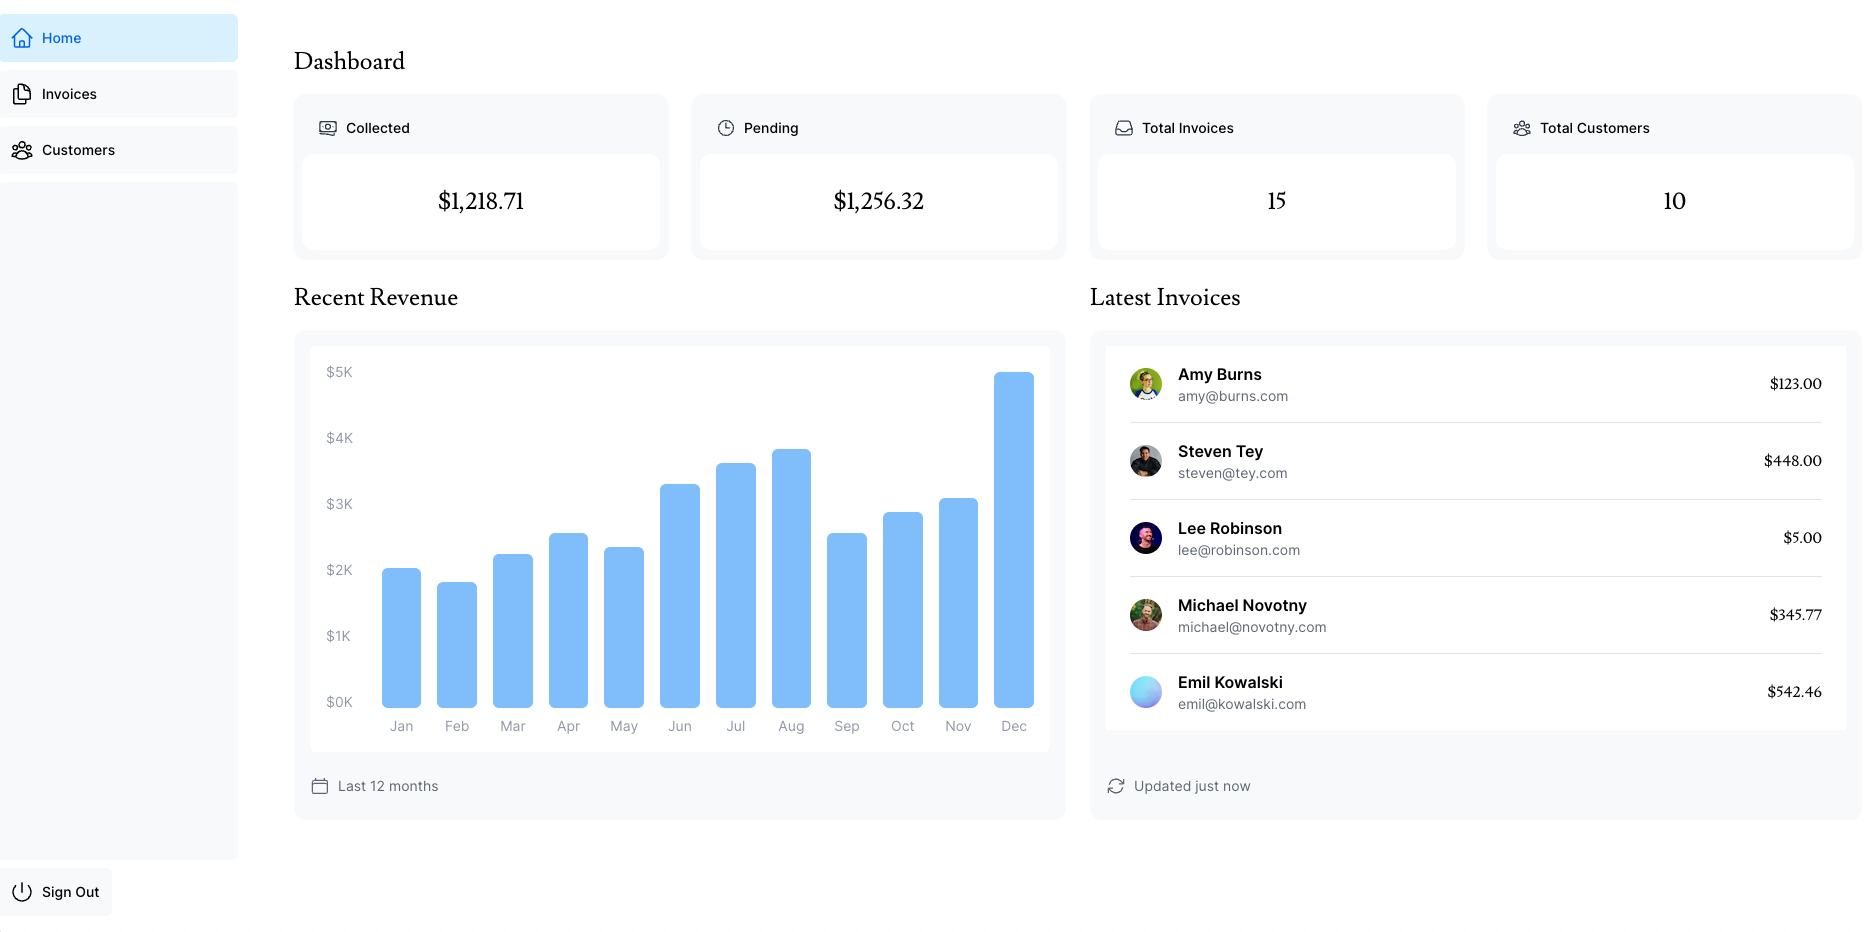Click the Home icon in the sidebar
1873x932 pixels.
[x=22, y=37]
